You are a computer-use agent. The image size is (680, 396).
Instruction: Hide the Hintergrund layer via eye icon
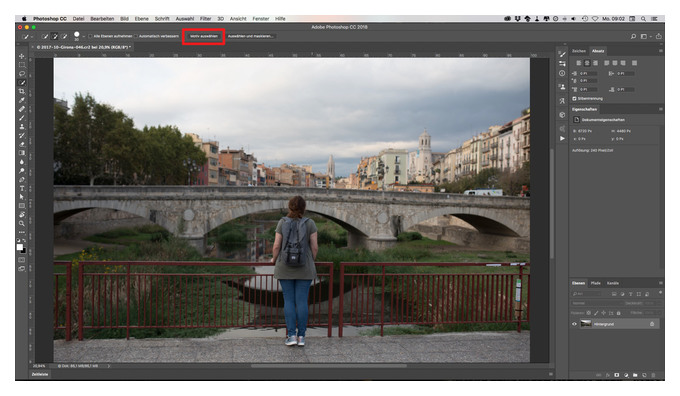click(574, 324)
